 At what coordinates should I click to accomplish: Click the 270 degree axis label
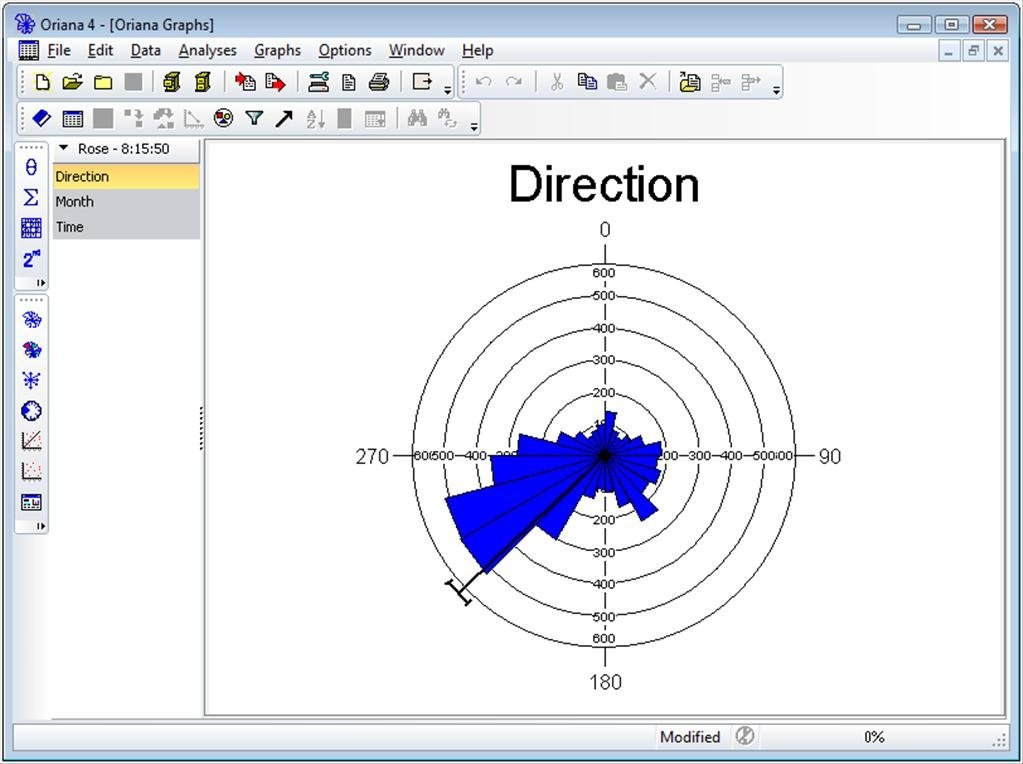372,456
